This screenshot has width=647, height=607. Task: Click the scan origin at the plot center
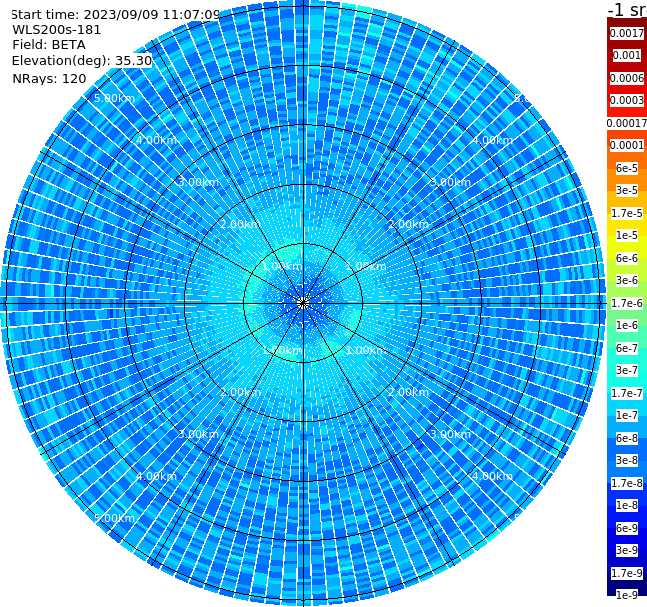click(x=303, y=303)
